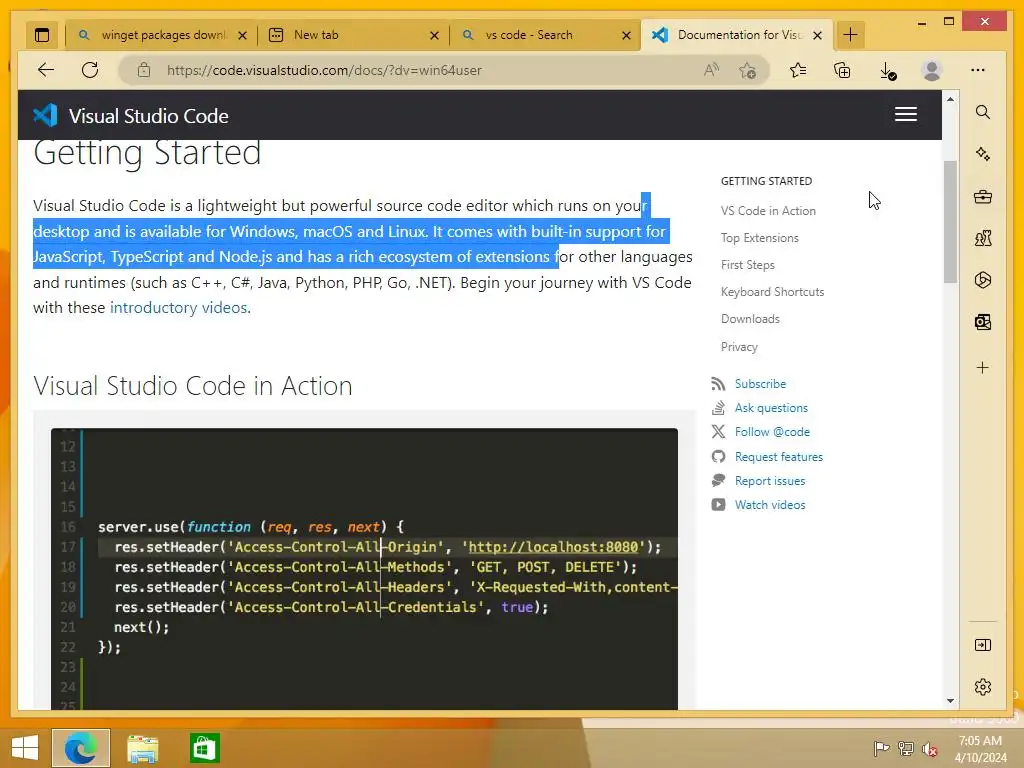Image resolution: width=1024 pixels, height=768 pixels.
Task: Open the sidebar Search icon
Action: point(983,112)
